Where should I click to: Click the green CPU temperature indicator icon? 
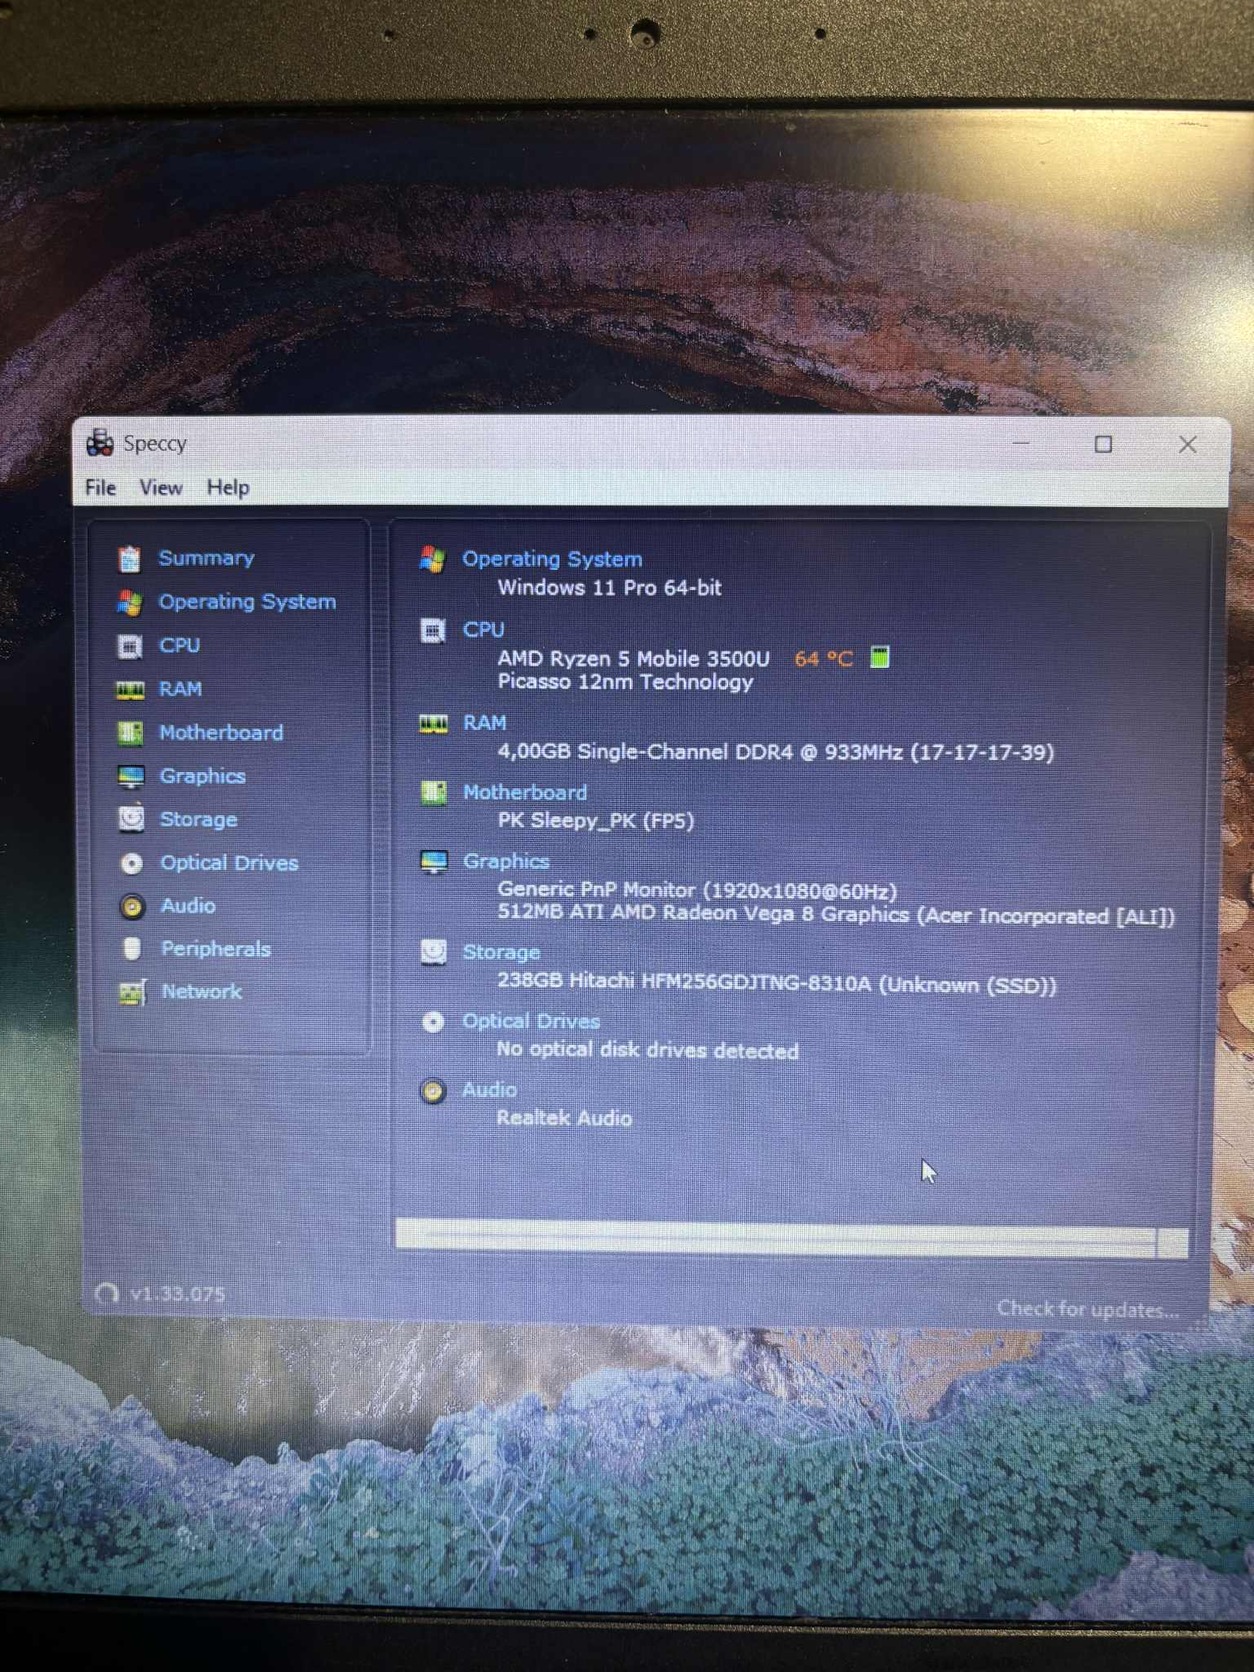click(x=879, y=657)
